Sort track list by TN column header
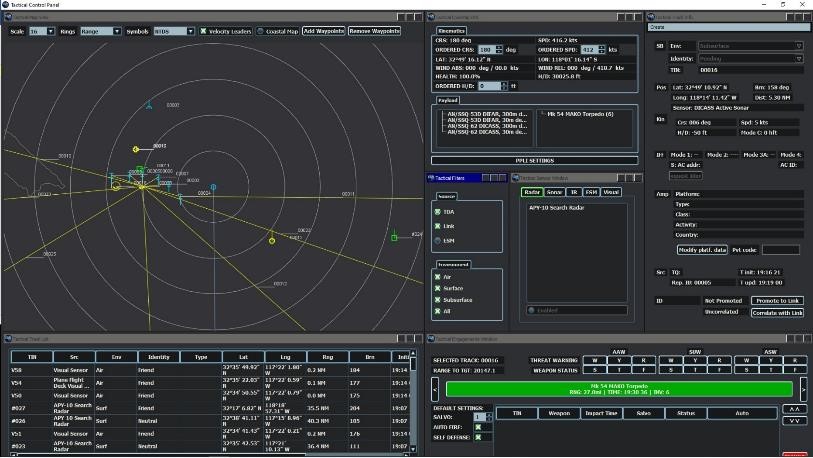This screenshot has width=813, height=458. 32,357
